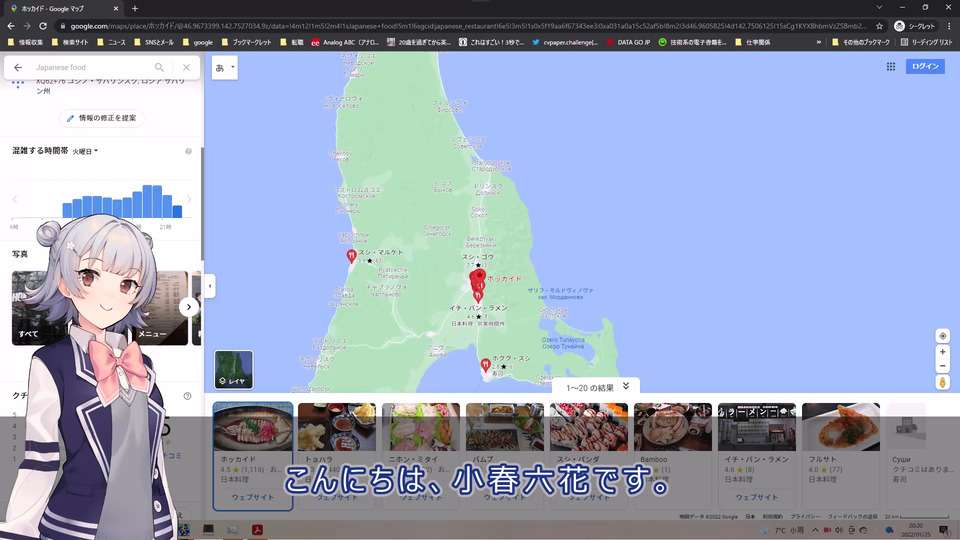The width and height of the screenshot is (960, 540).
Task: Open the 検索サイト bookmark folder
Action: (x=70, y=42)
